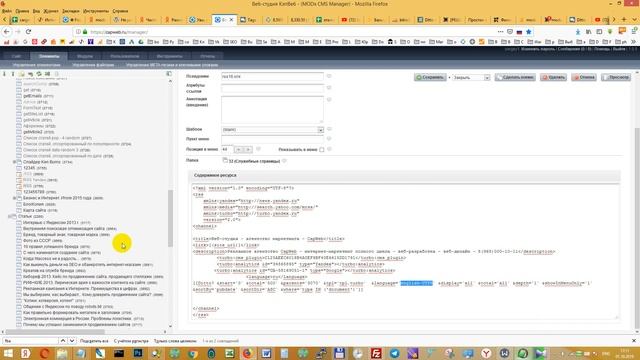
Task: Click find-bar previous match arrow
Action: pyautogui.click(x=63, y=340)
